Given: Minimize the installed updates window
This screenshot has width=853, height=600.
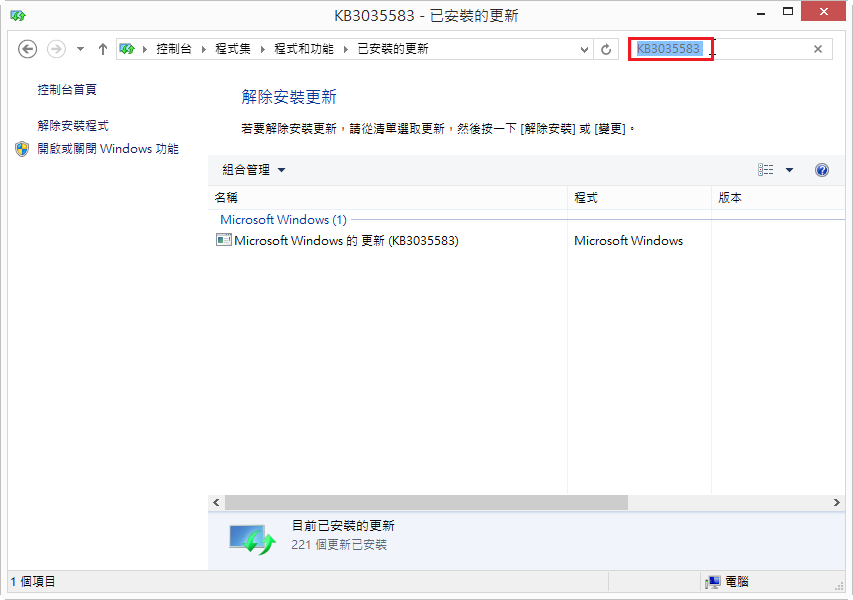Looking at the screenshot, I should (761, 12).
